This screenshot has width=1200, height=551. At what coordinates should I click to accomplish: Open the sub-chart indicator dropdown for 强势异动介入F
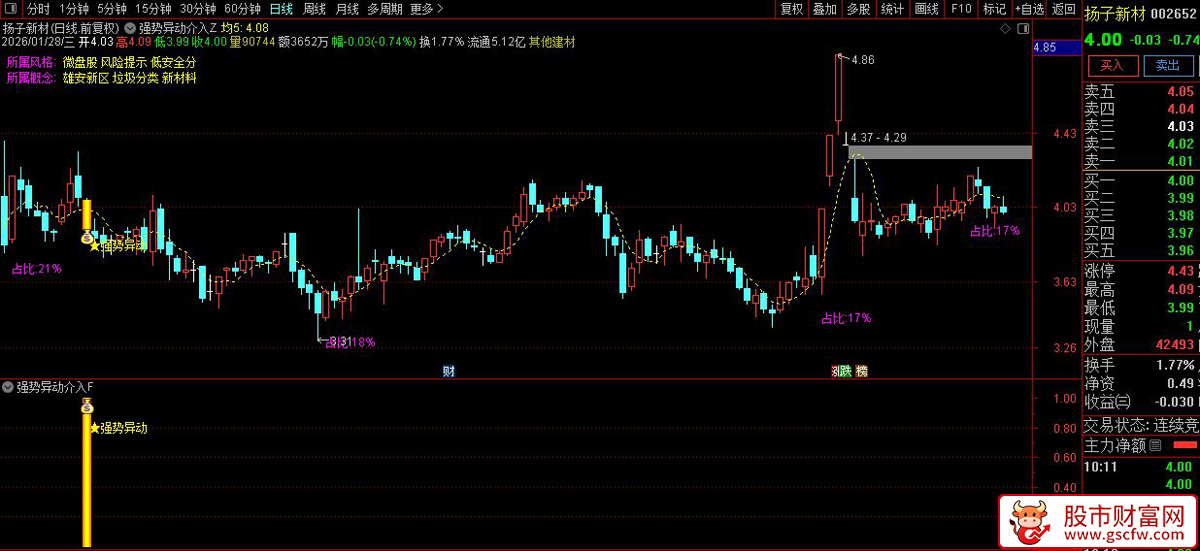(9, 386)
